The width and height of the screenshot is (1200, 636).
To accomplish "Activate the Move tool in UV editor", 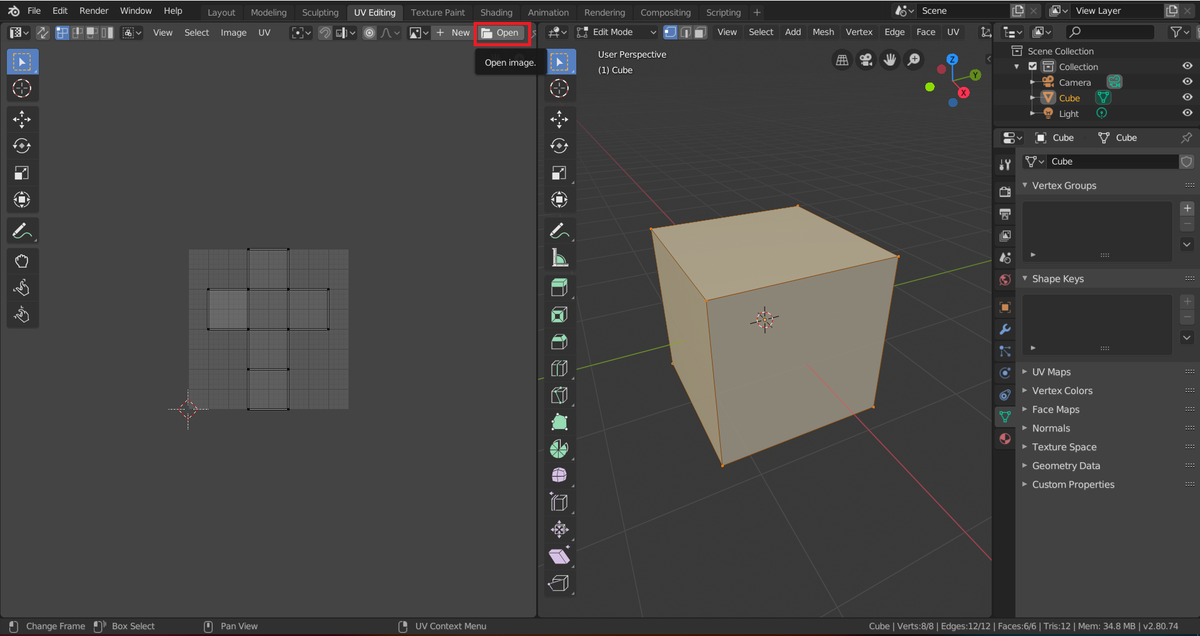I will coord(22,119).
